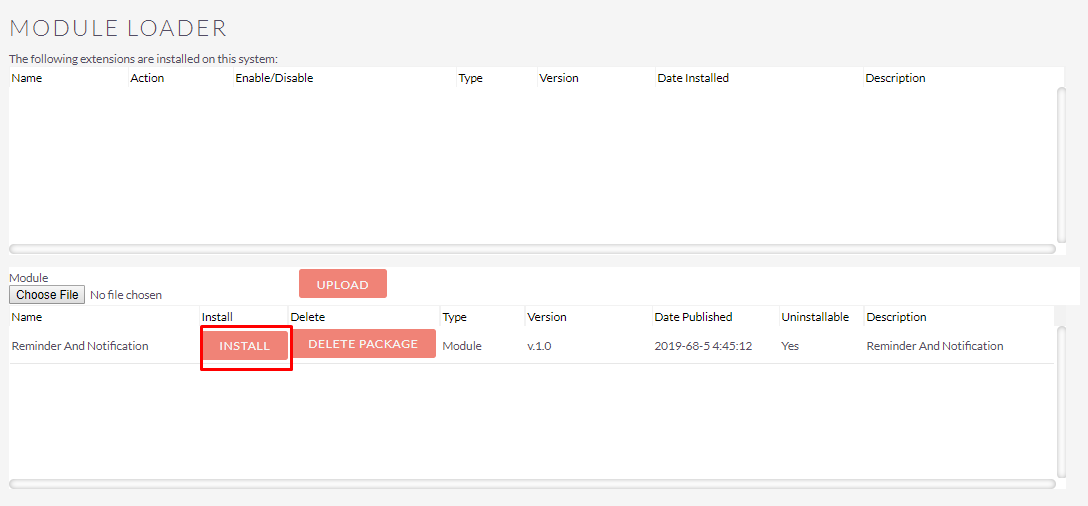Image resolution: width=1088 pixels, height=506 pixels.
Task: Select the 'Reminder And Notification' package name
Action: tap(80, 346)
